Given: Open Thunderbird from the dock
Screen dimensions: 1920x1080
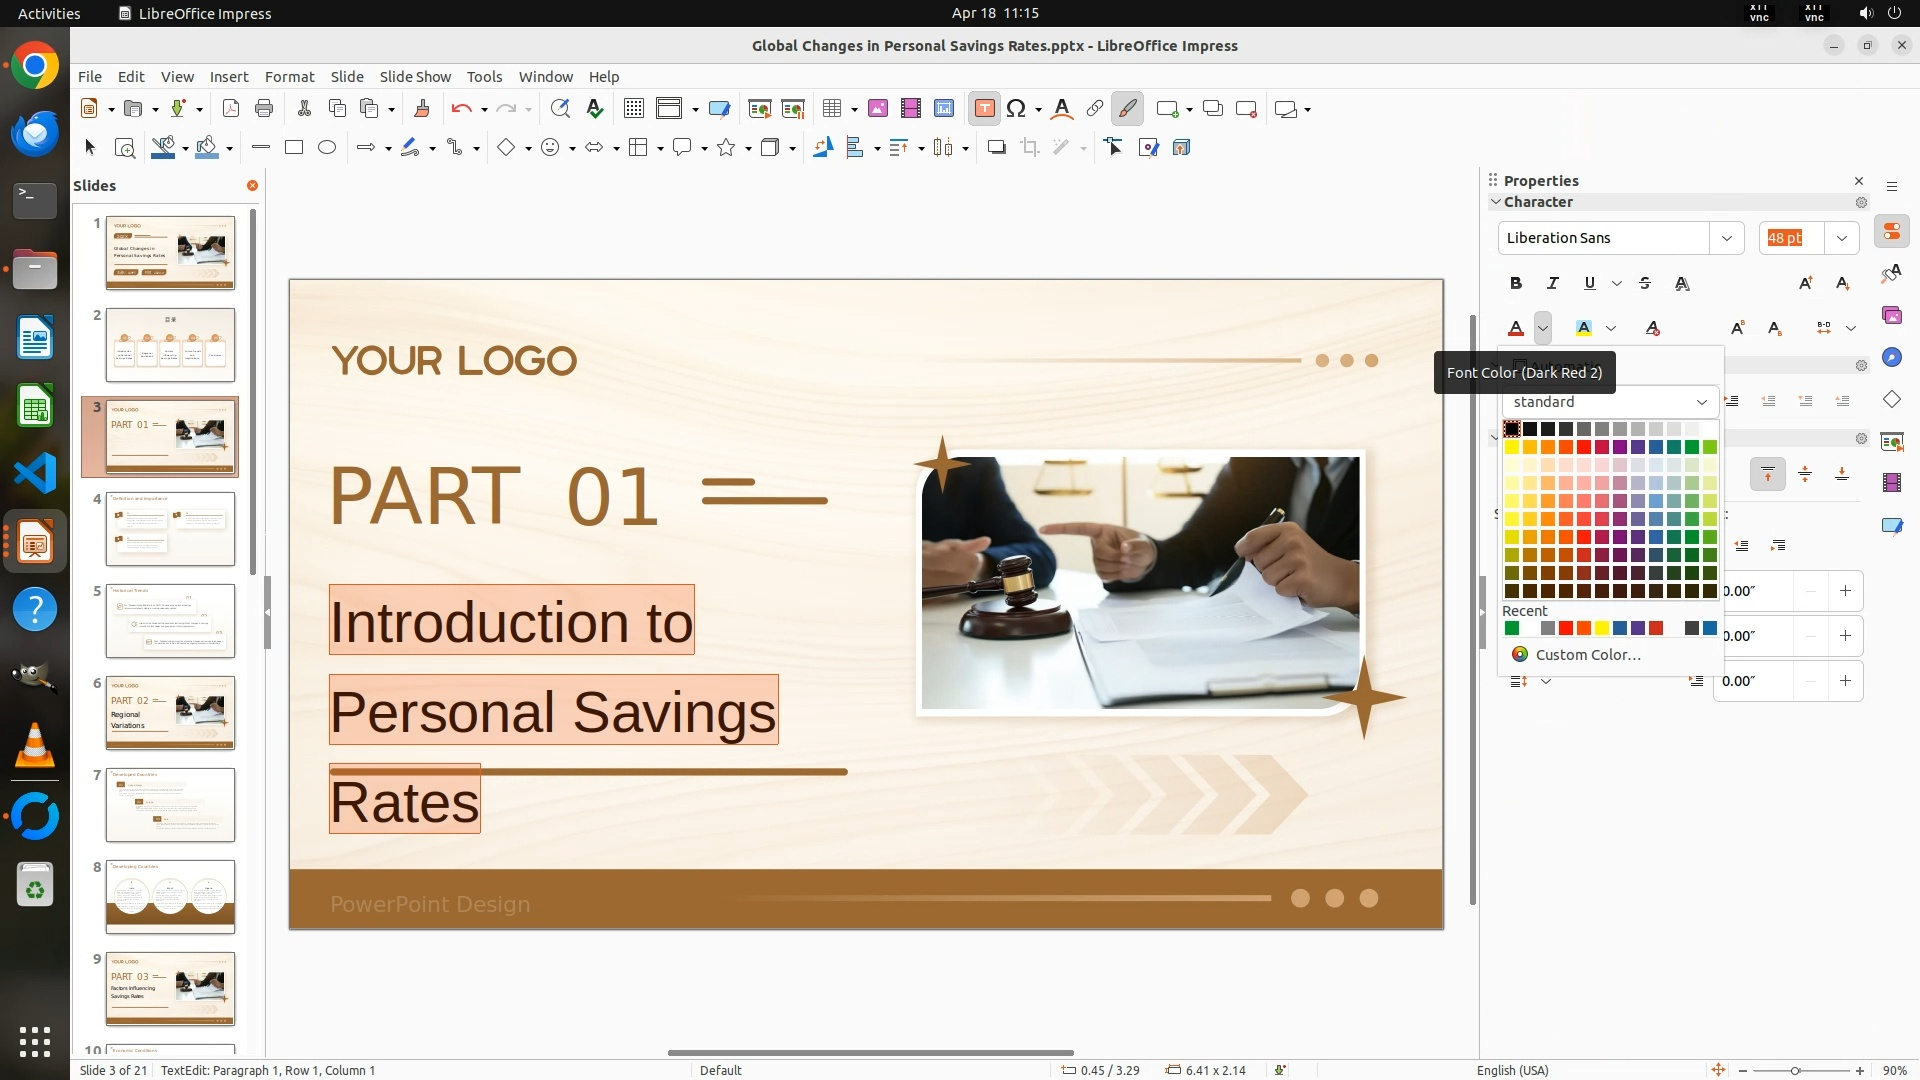Looking at the screenshot, I should click(x=35, y=133).
